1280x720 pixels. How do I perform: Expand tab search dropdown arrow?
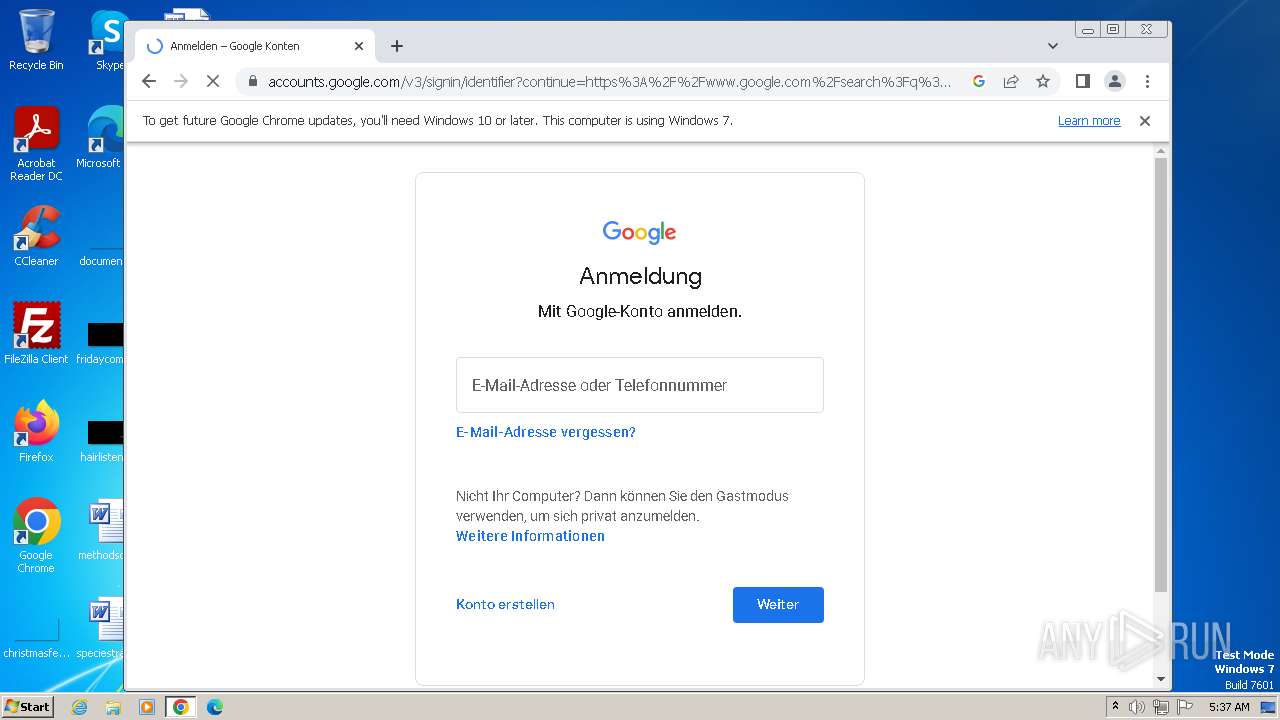click(1052, 46)
